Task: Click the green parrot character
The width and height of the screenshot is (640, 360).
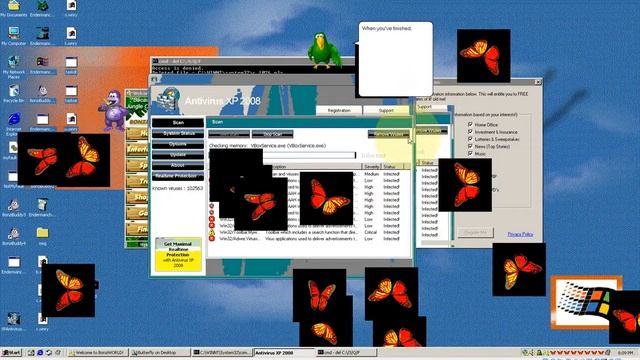Action: point(324,50)
